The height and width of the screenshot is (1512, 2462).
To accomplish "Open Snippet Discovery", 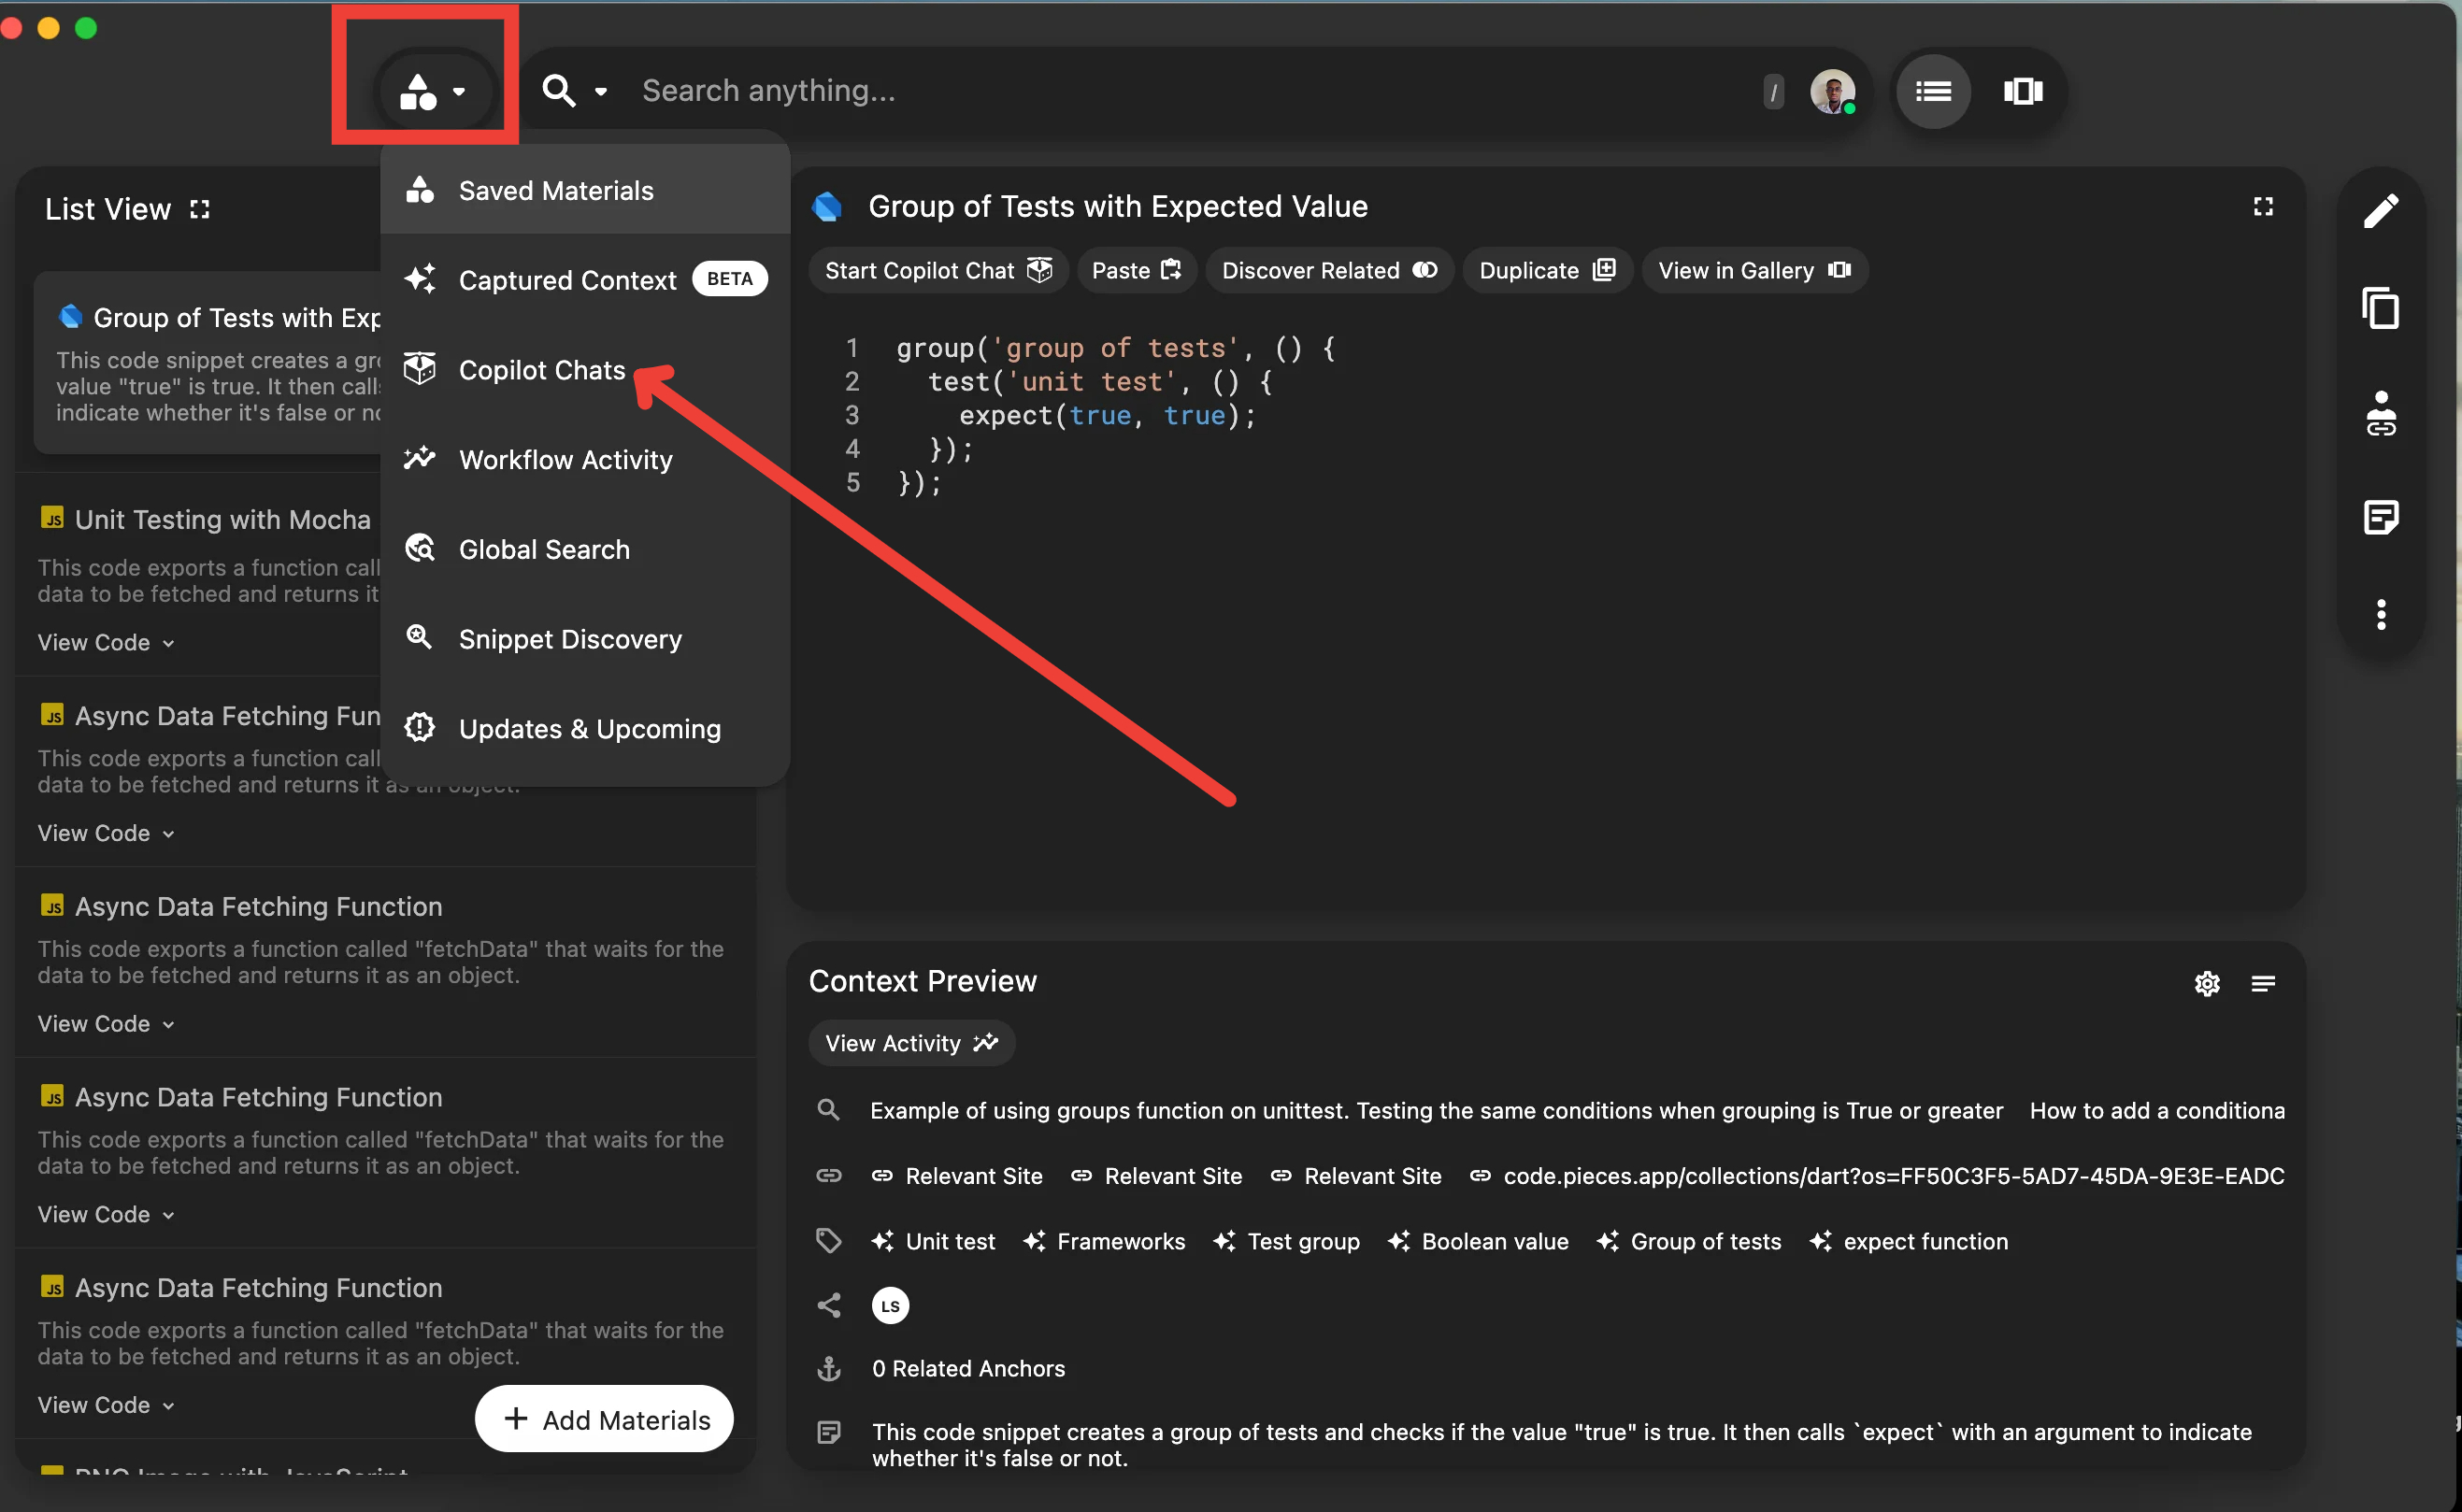I will click(570, 639).
